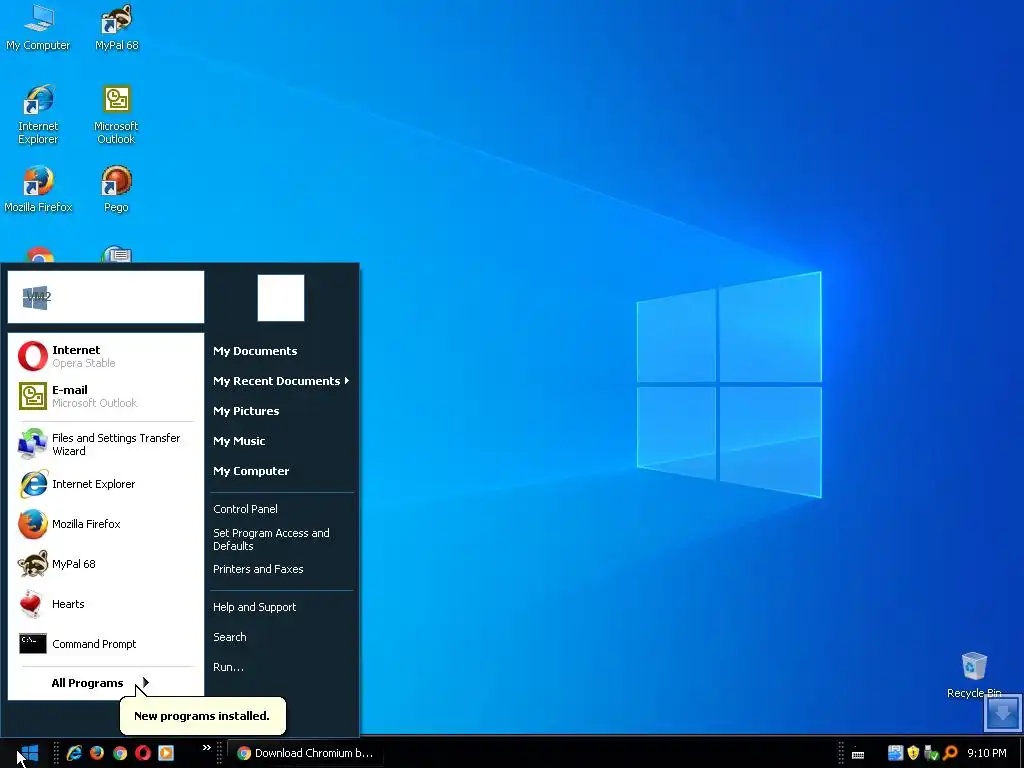Launch the Hearts game
The image size is (1024, 768).
(106, 604)
